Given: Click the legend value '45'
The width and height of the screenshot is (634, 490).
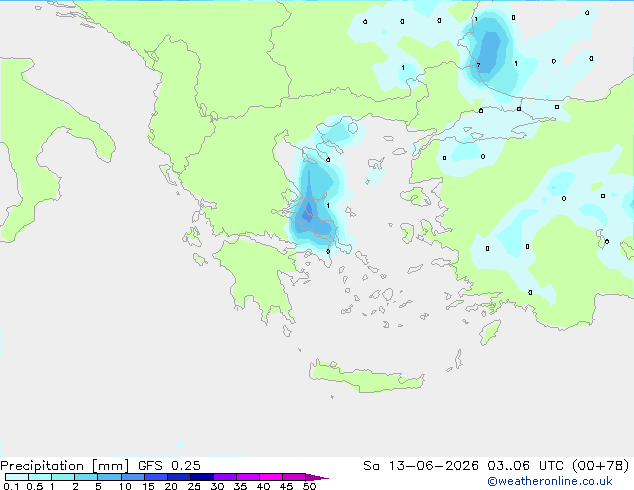Looking at the screenshot, I should coord(286,486).
